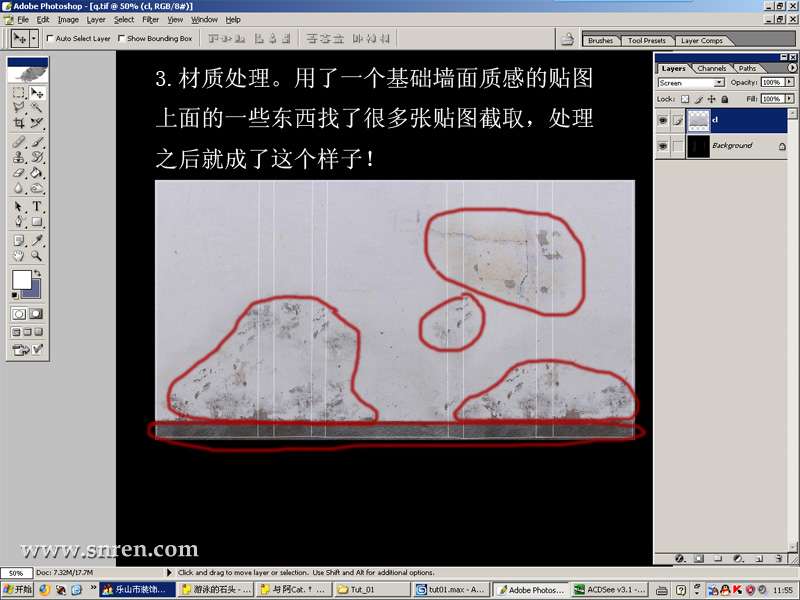Open Brushes tab in palette well

[600, 40]
